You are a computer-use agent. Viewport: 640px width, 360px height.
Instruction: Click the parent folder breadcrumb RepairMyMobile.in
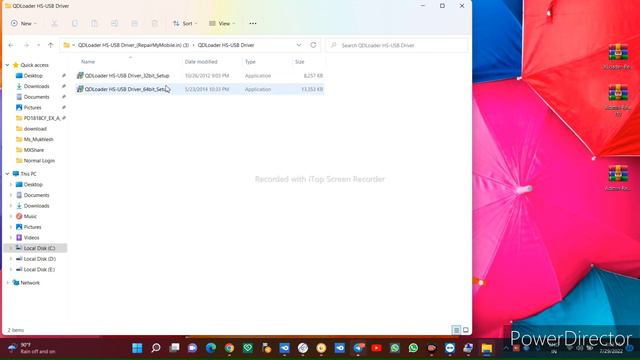click(133, 45)
